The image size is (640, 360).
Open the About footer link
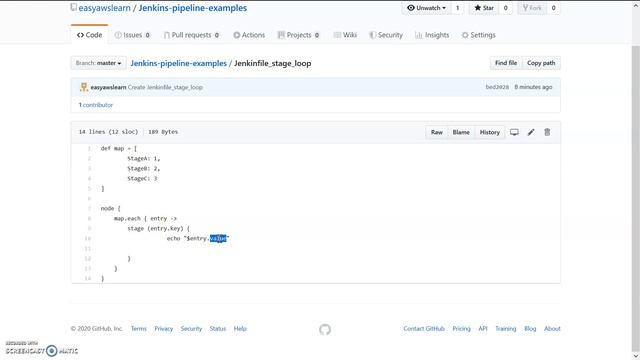click(x=552, y=329)
